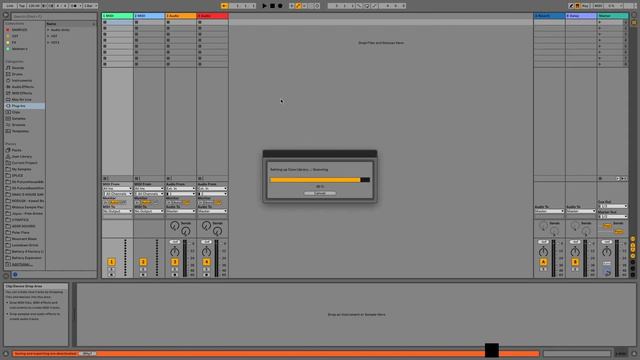Click the Stop transport button
Image resolution: width=640 pixels, height=360 pixels.
click(x=272, y=6)
